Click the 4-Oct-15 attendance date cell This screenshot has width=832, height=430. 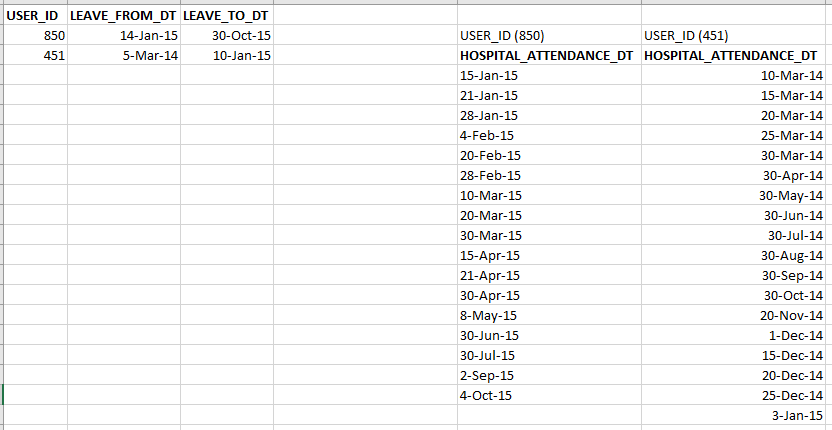(x=549, y=395)
